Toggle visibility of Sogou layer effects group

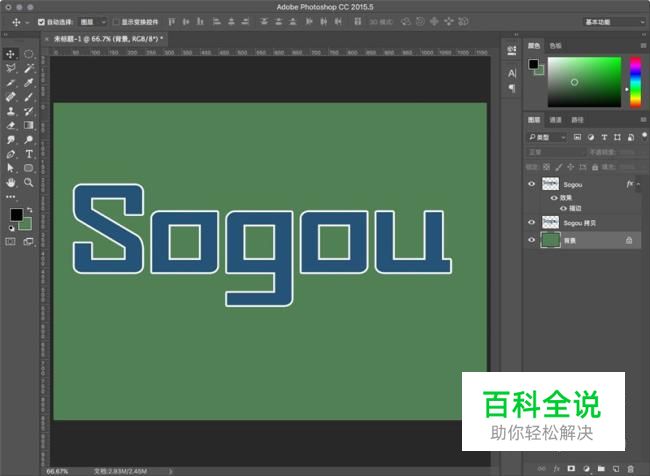[553, 198]
